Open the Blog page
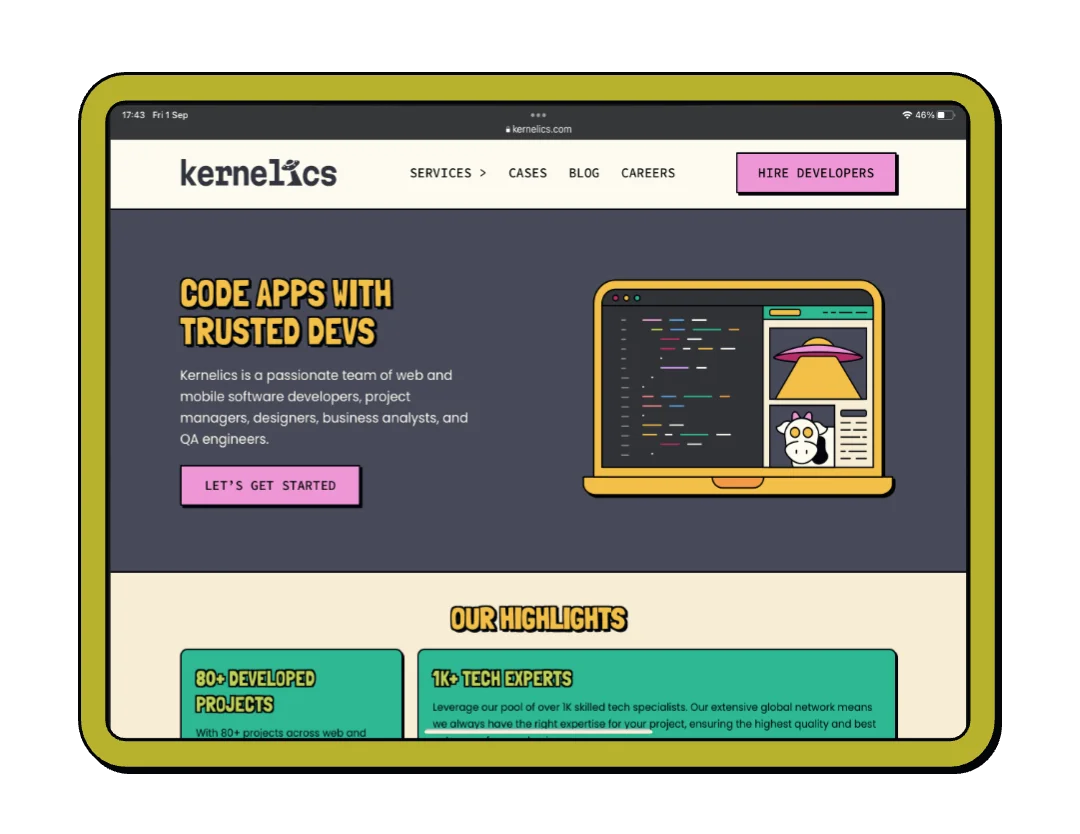 [583, 173]
